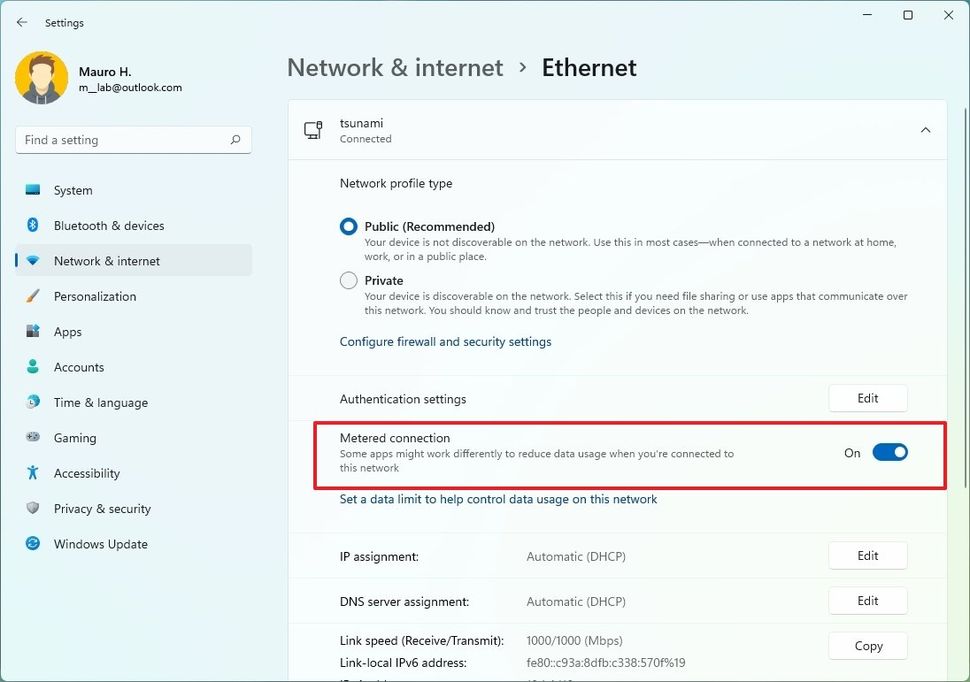This screenshot has height=682, width=970.
Task: Open Configure firewall and security settings
Action: click(445, 341)
